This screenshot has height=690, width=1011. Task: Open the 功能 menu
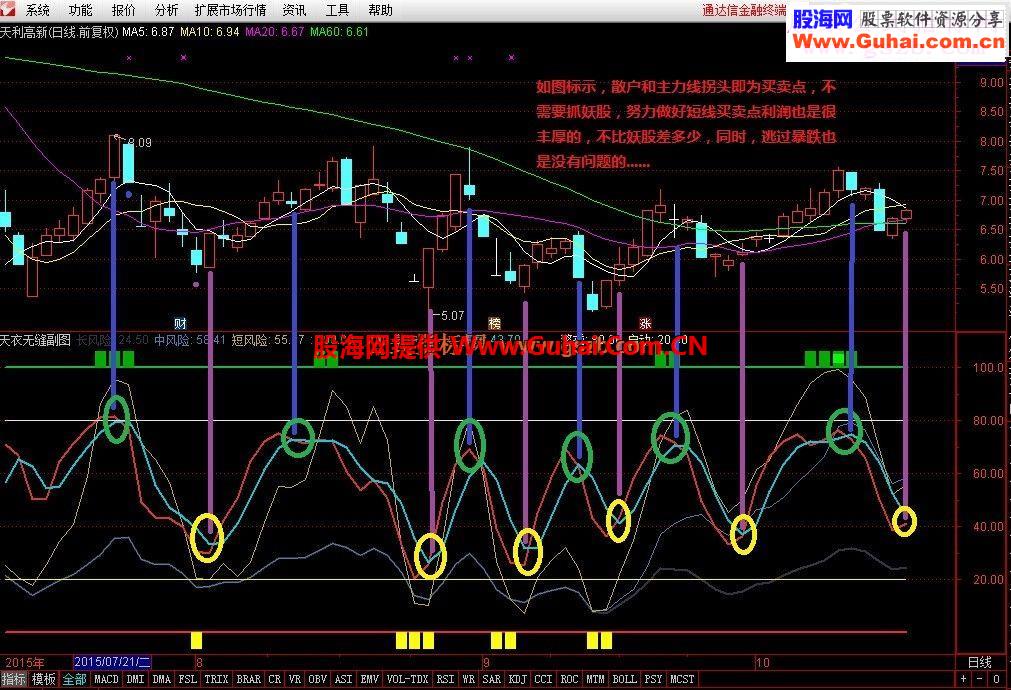(81, 10)
